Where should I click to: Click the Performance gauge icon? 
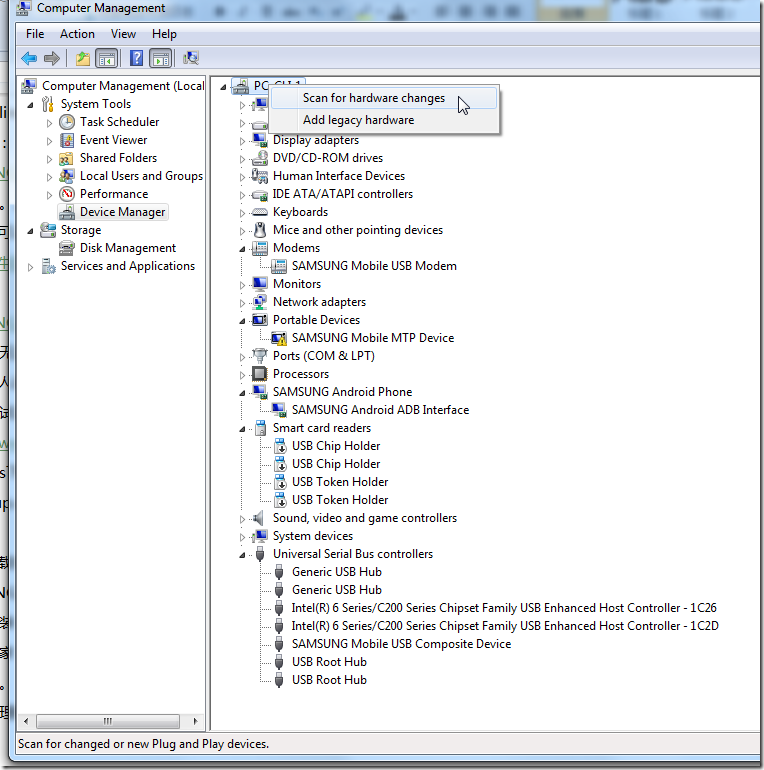(67, 194)
